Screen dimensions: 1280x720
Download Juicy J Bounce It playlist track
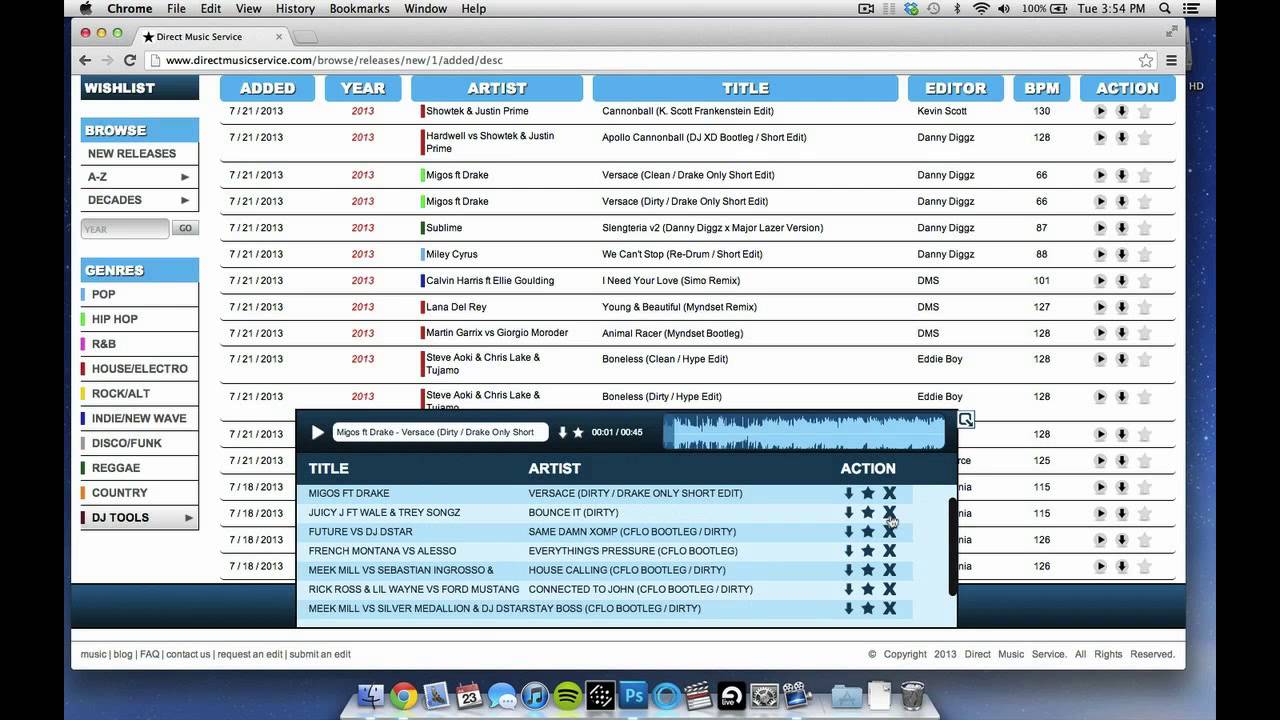tap(849, 512)
